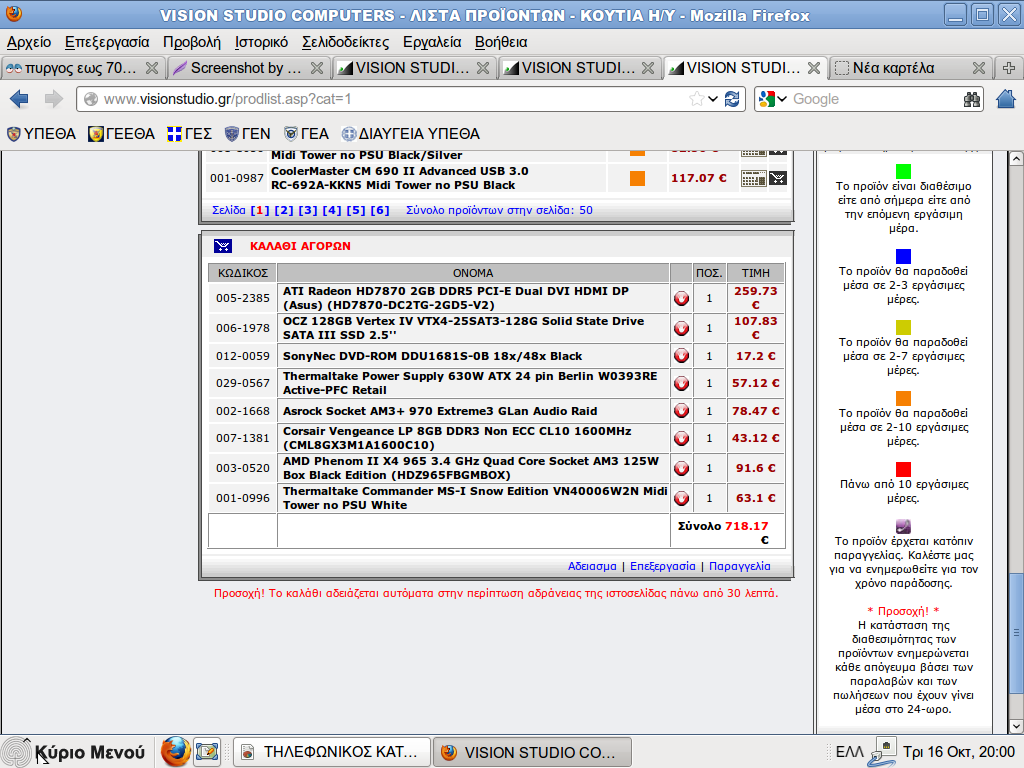Remove AMD Phenom II X4 965 from cart

[x=681, y=468]
